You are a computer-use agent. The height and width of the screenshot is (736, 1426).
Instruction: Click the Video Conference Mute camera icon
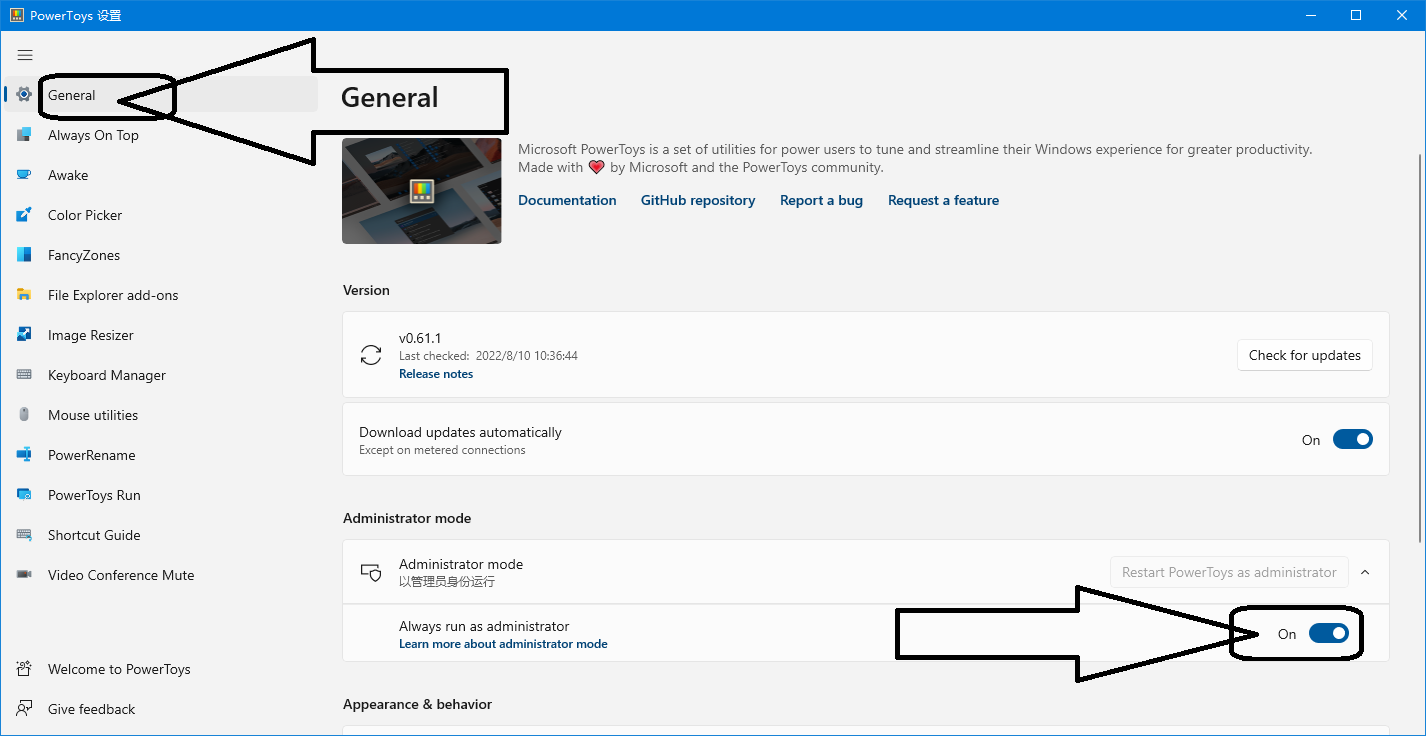click(x=24, y=575)
